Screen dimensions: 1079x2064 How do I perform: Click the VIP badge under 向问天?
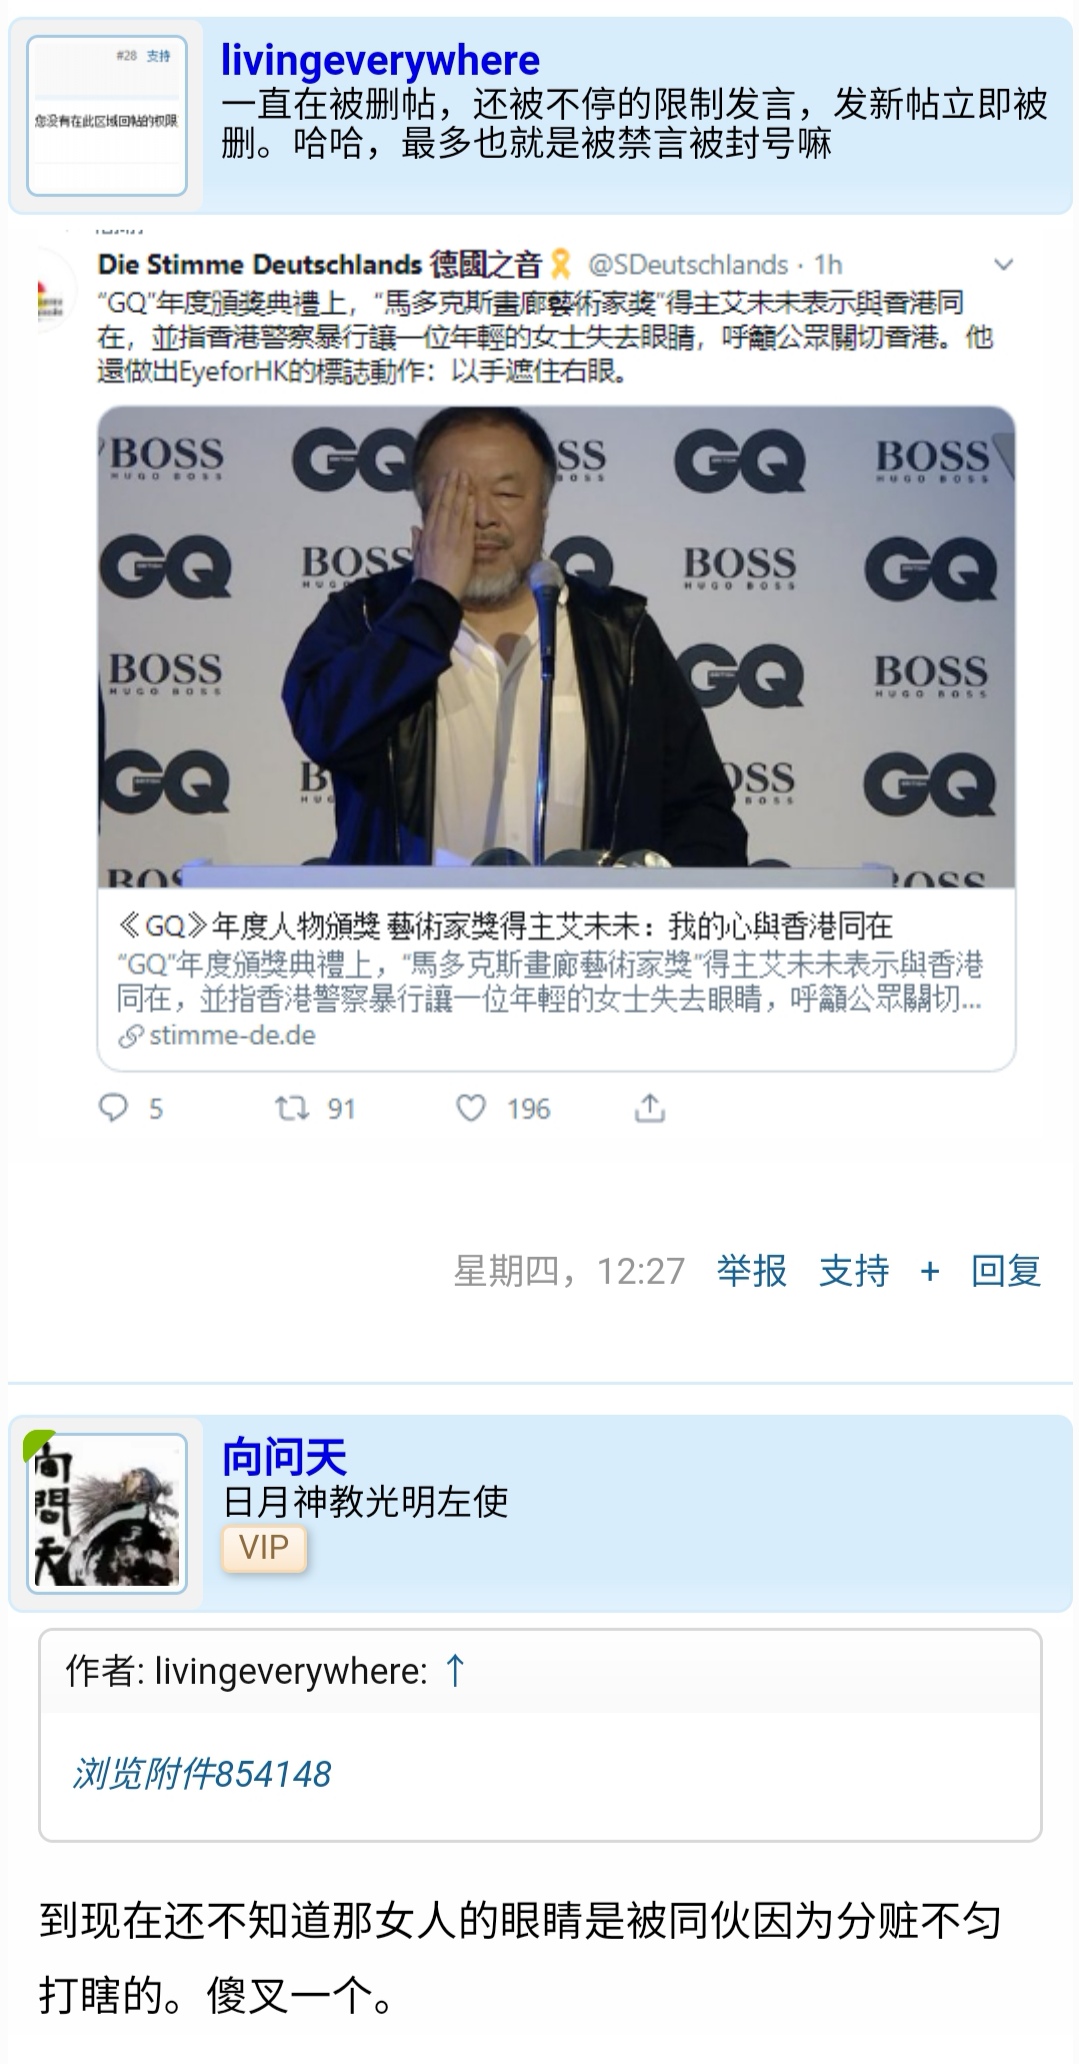click(x=264, y=1549)
